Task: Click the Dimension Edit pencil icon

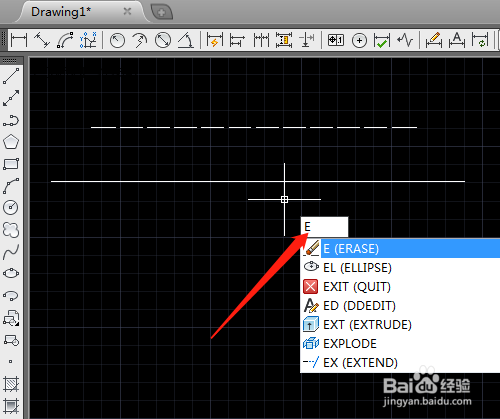Action: [434, 40]
